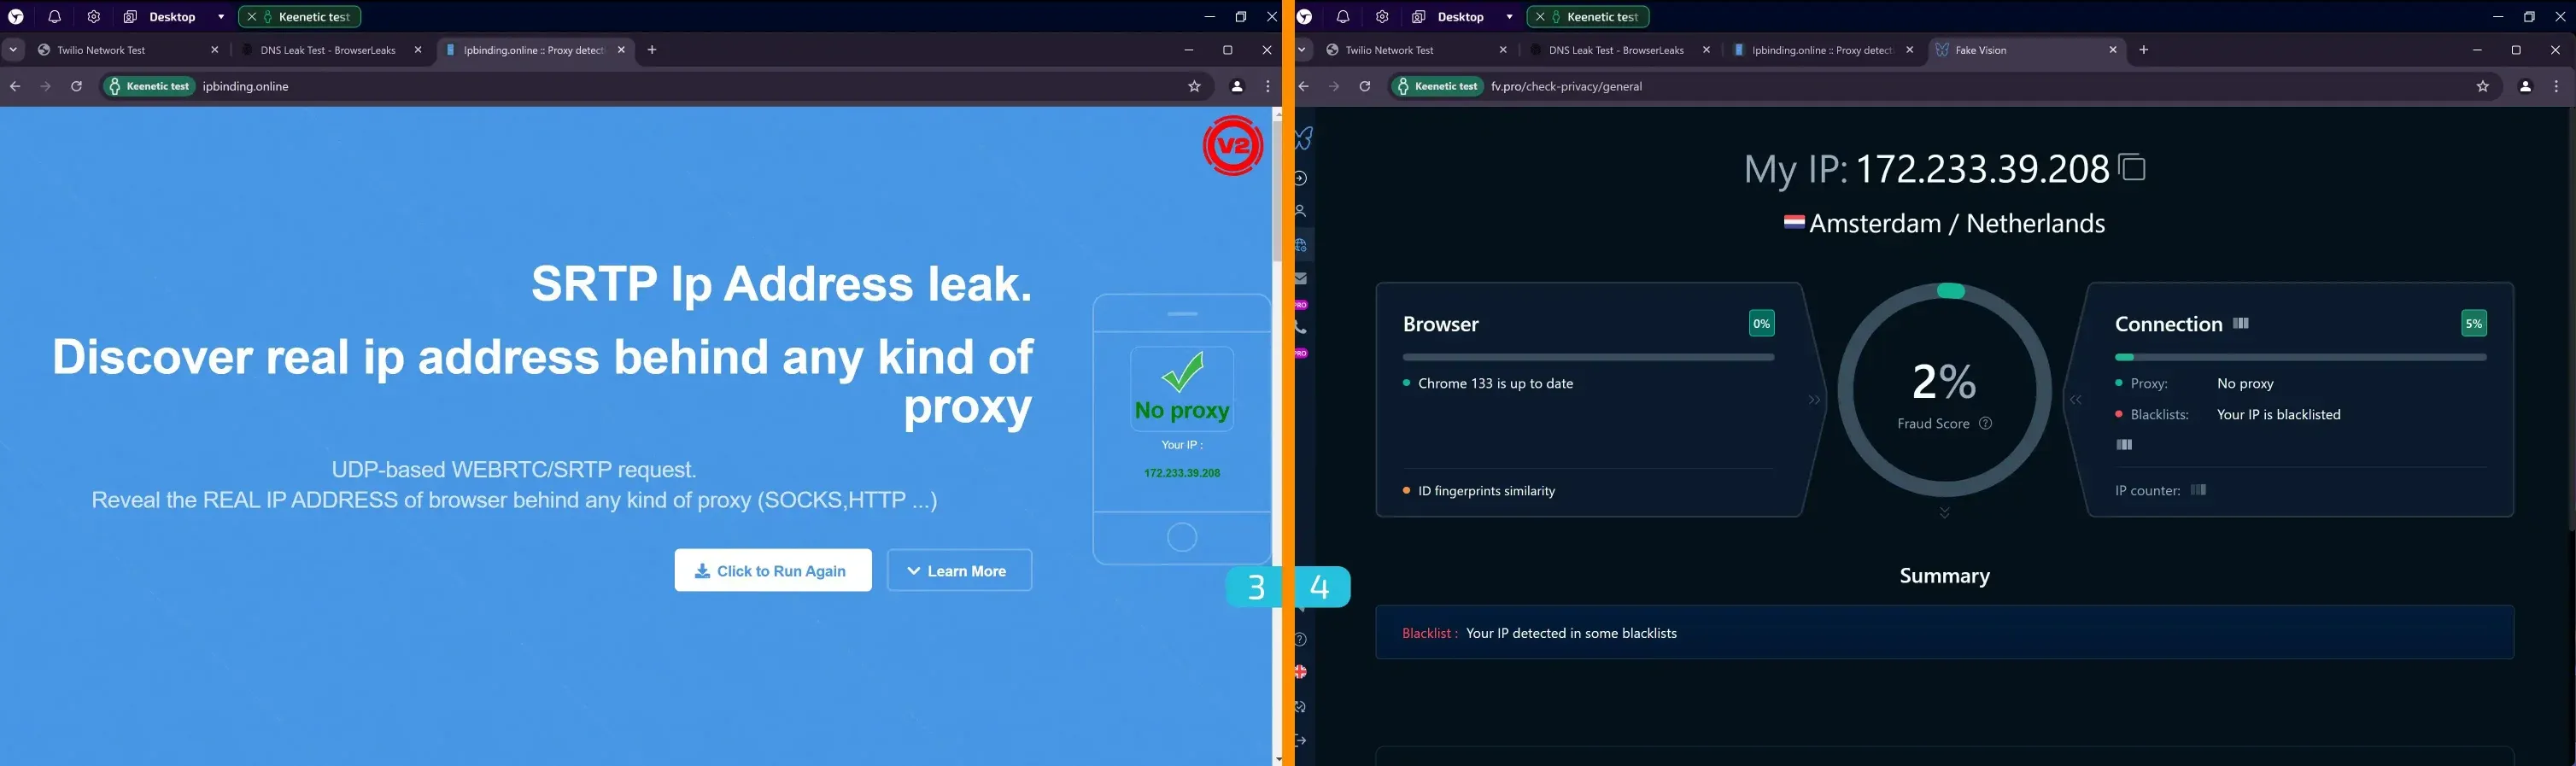Click the 'Your IP is blacklisted' text

click(2278, 415)
